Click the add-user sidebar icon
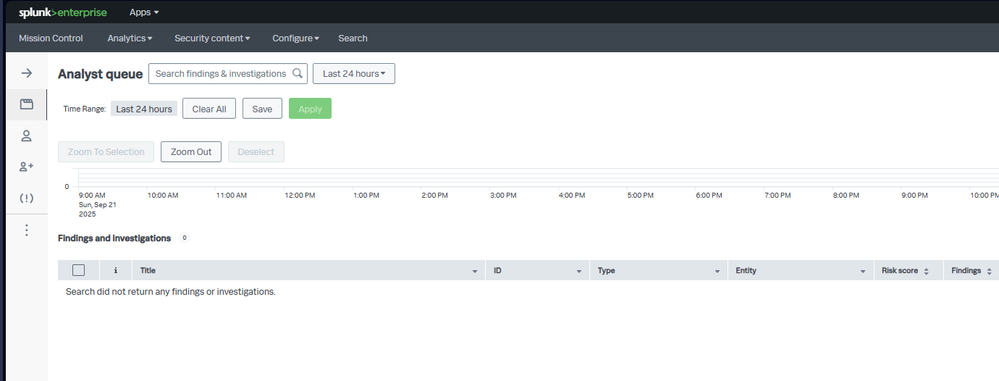This screenshot has height=381, width=999. tap(26, 167)
